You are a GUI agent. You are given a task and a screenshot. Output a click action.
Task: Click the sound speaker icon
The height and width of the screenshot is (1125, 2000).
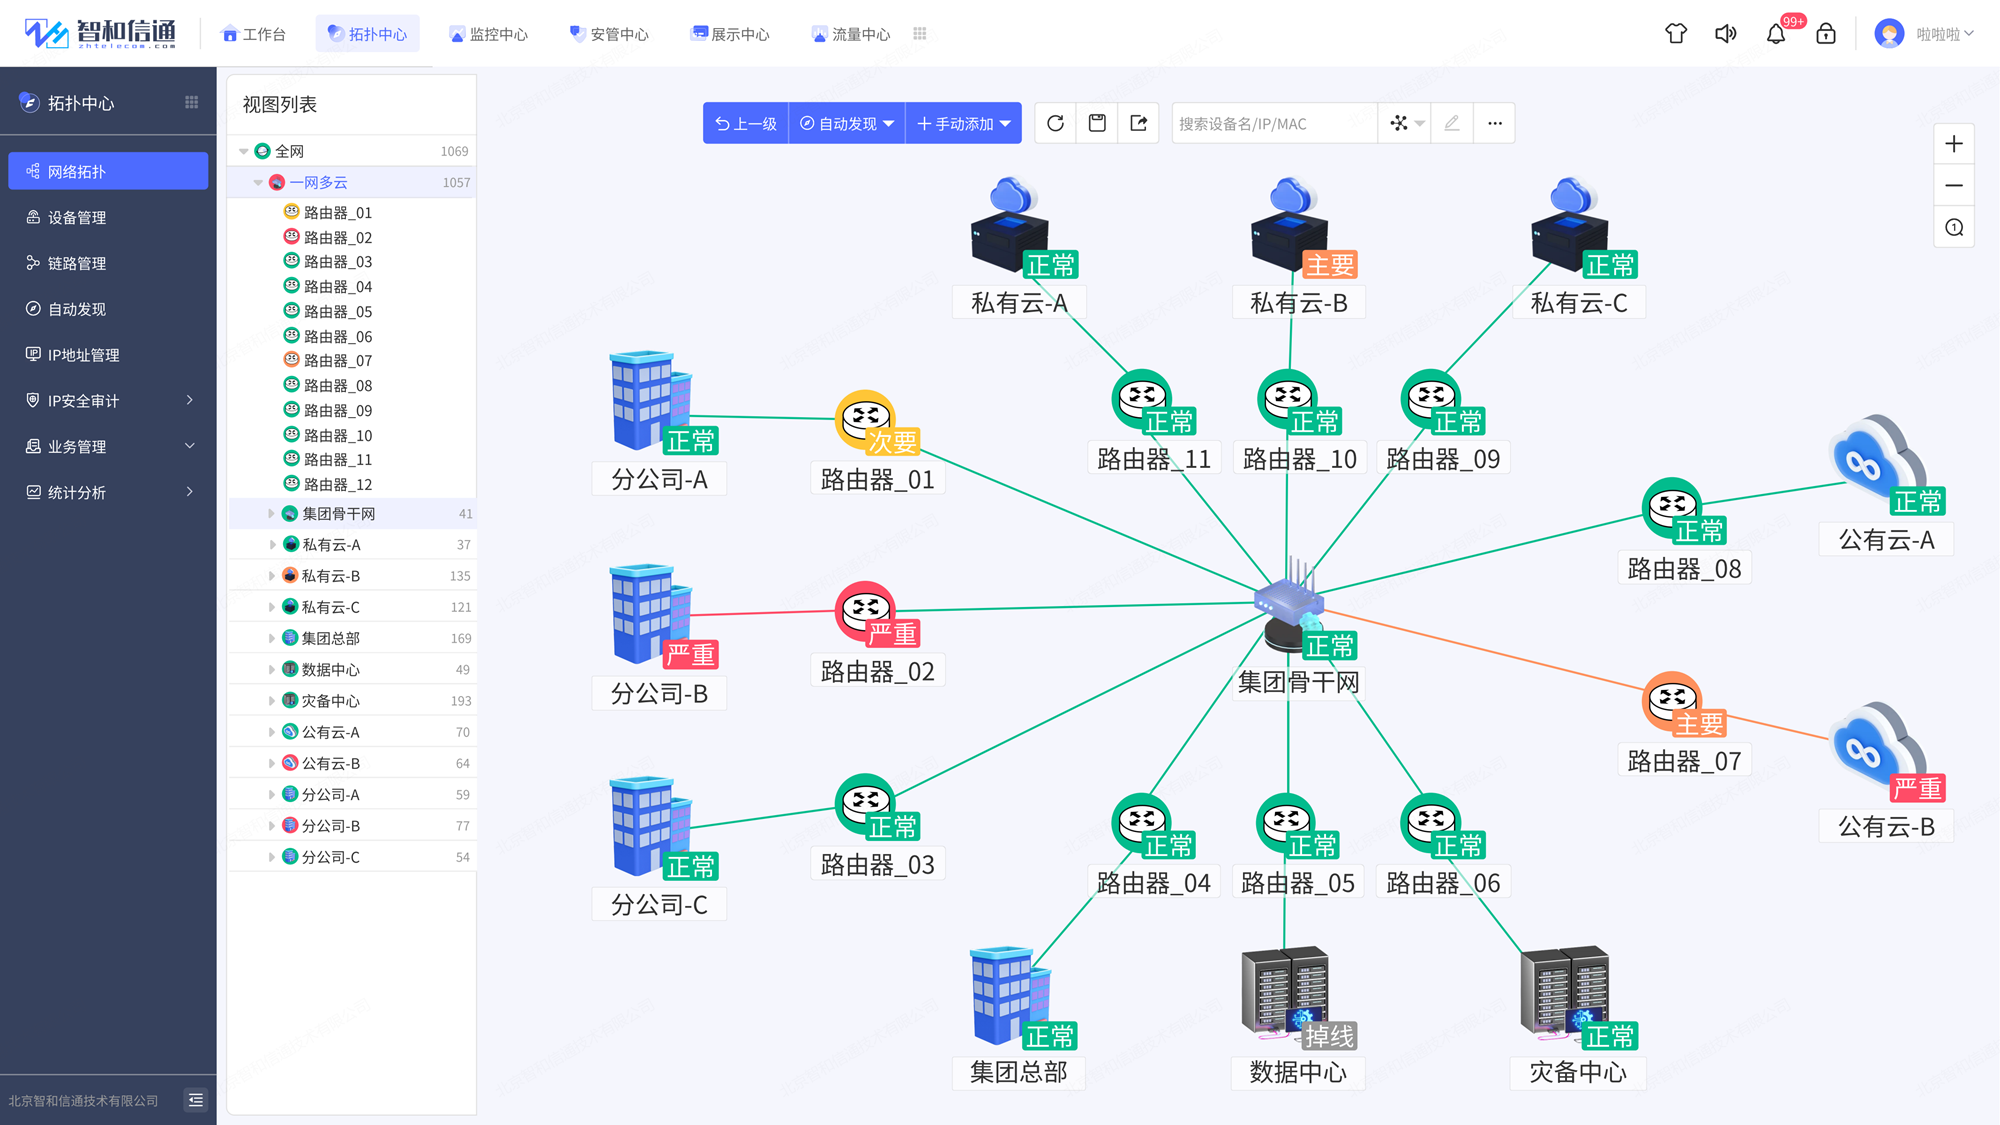click(1726, 33)
